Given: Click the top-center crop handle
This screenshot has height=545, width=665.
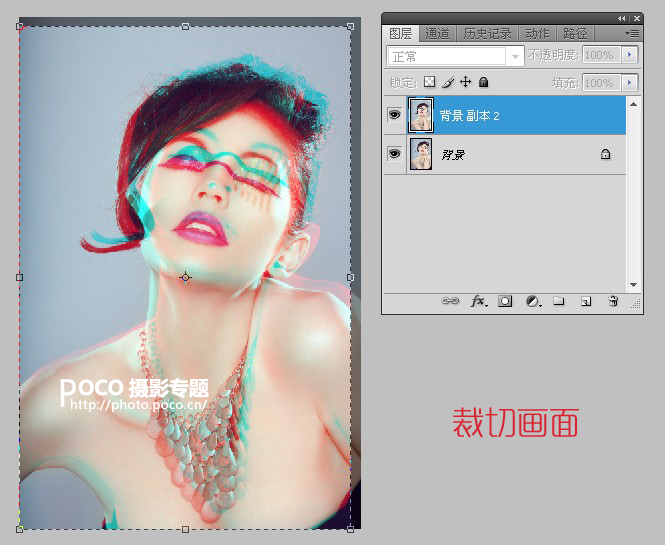Looking at the screenshot, I should 185,26.
